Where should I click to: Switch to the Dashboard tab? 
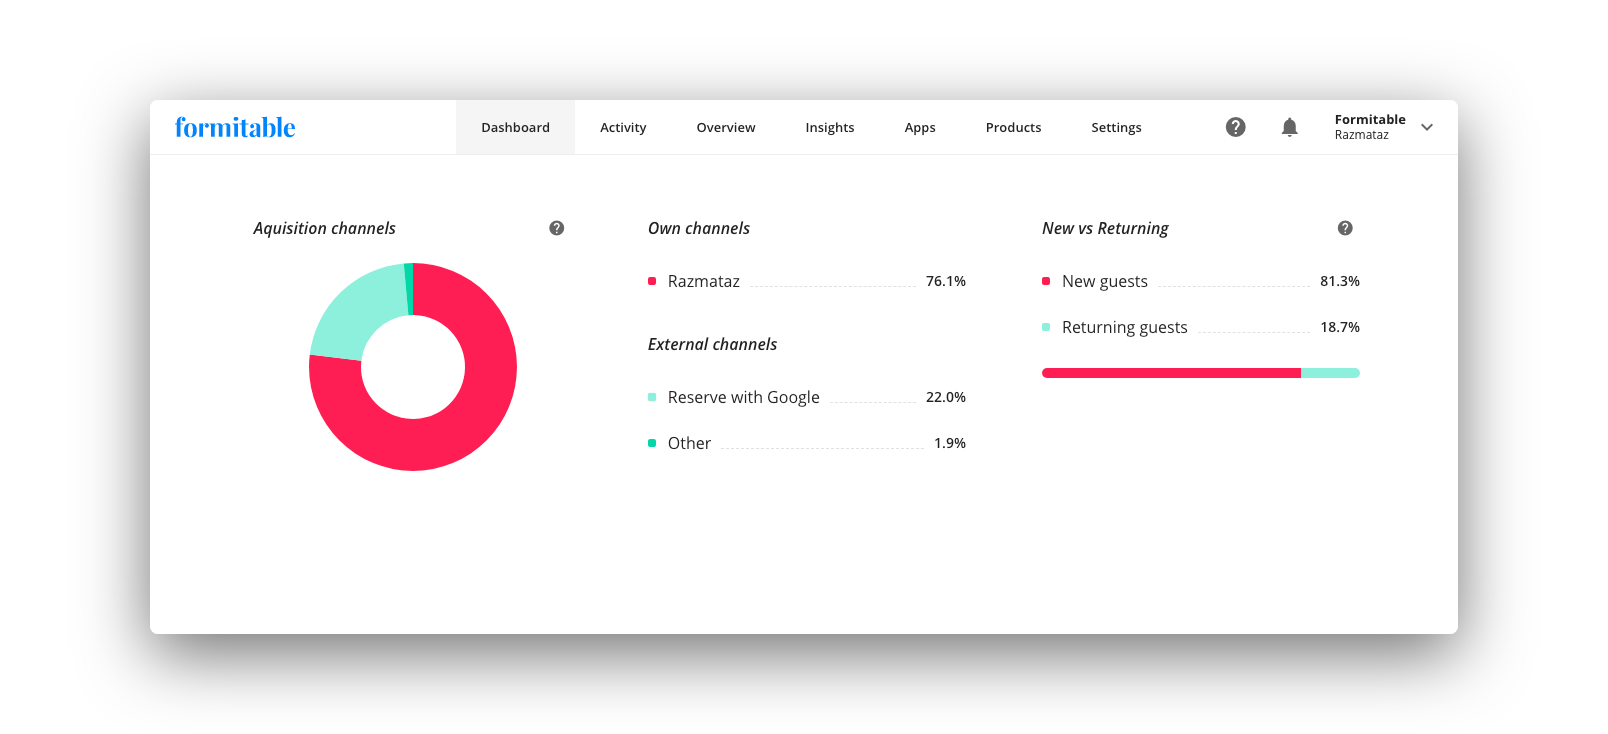[515, 127]
